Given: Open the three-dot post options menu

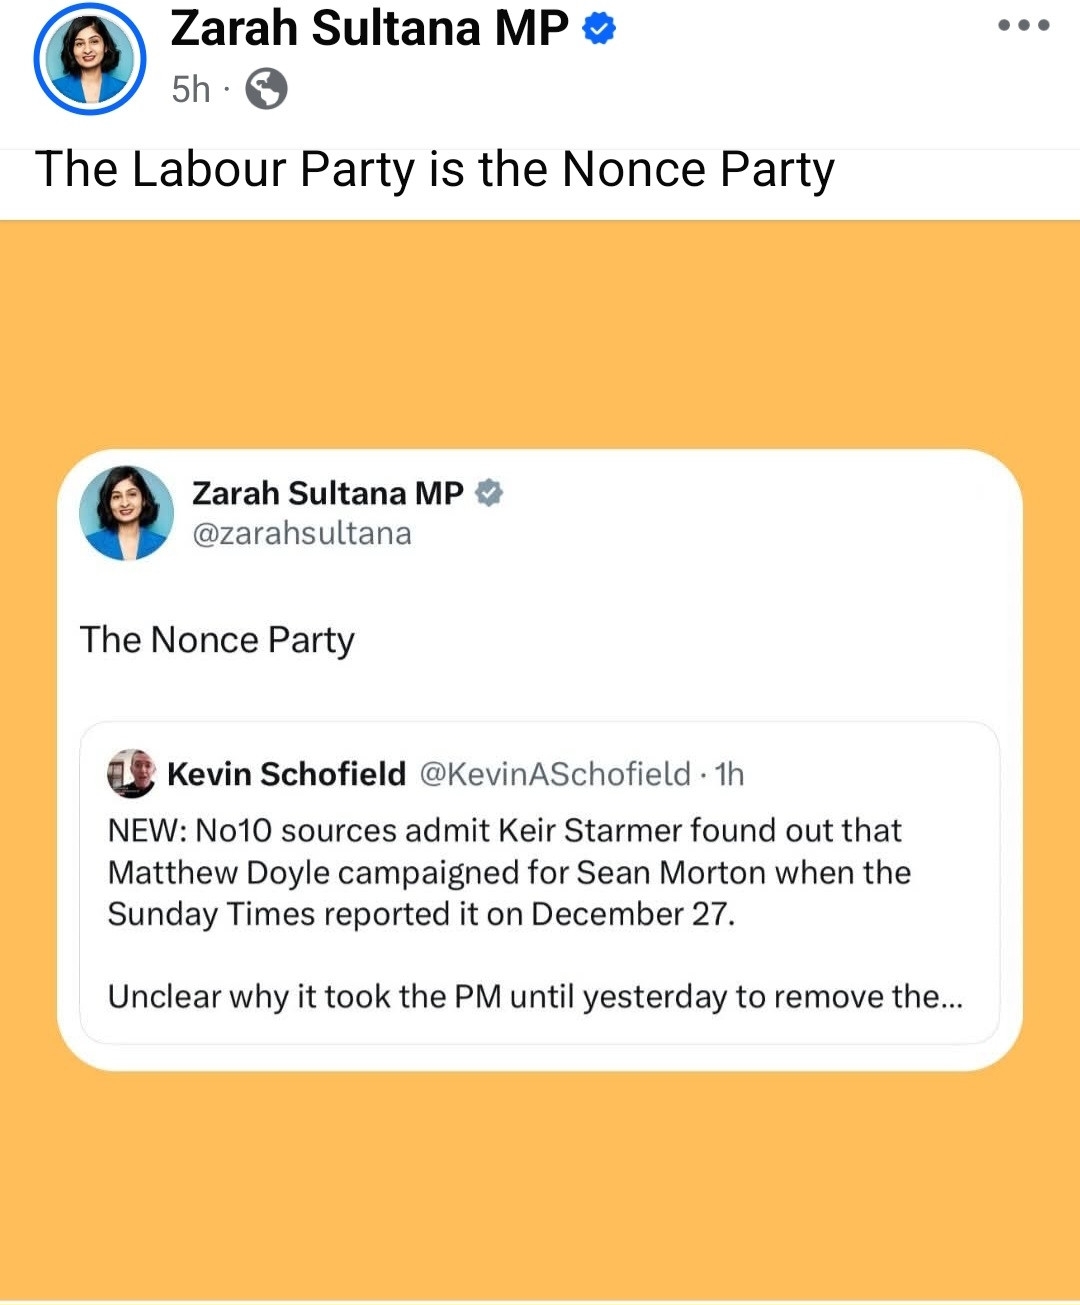Looking at the screenshot, I should (x=1023, y=26).
